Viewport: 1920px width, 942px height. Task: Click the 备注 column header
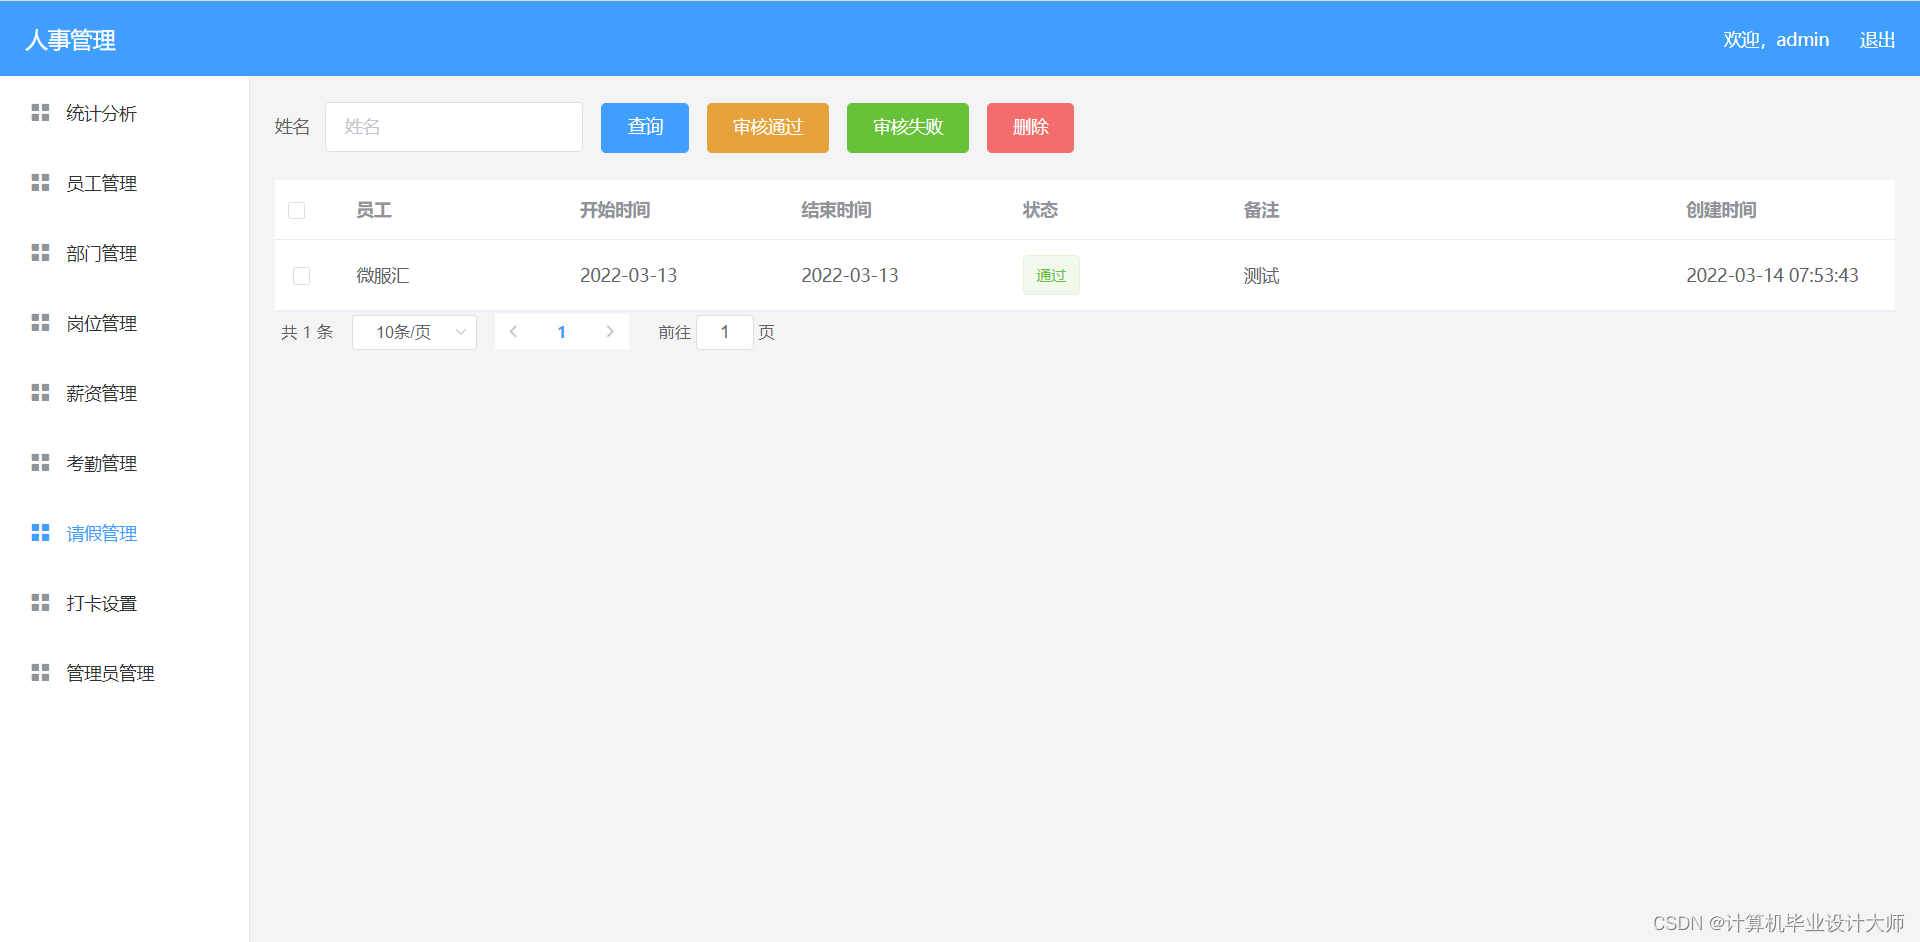[x=1261, y=210]
